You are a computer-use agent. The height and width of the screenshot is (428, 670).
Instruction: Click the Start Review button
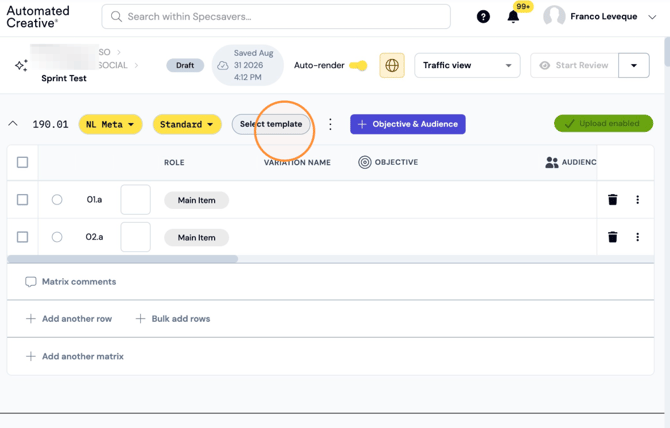[x=574, y=65]
